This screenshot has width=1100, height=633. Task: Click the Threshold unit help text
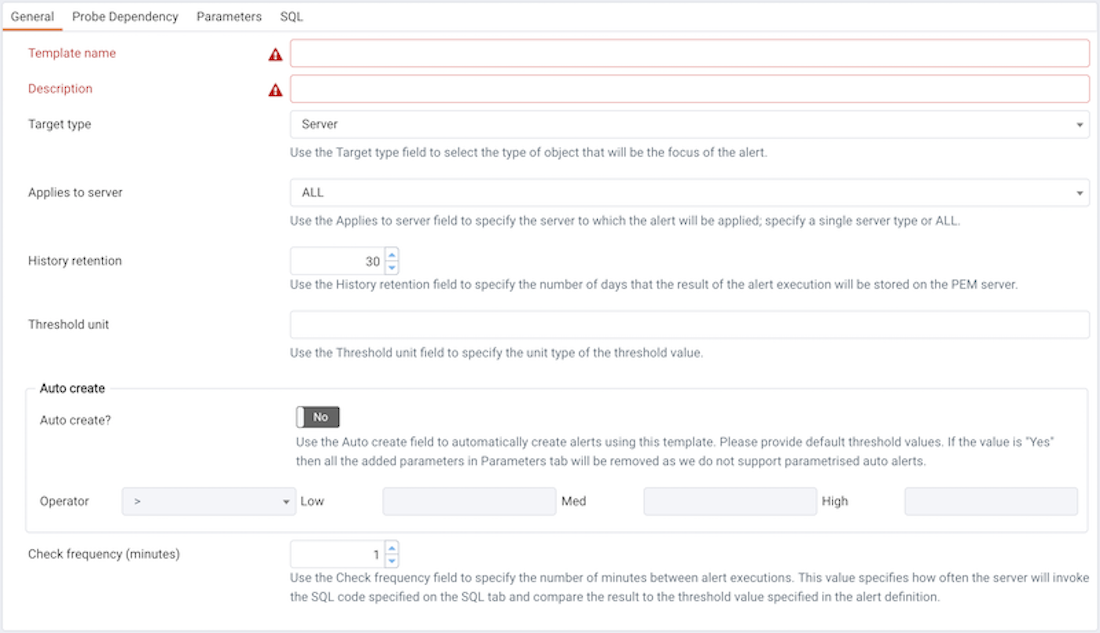pos(497,352)
